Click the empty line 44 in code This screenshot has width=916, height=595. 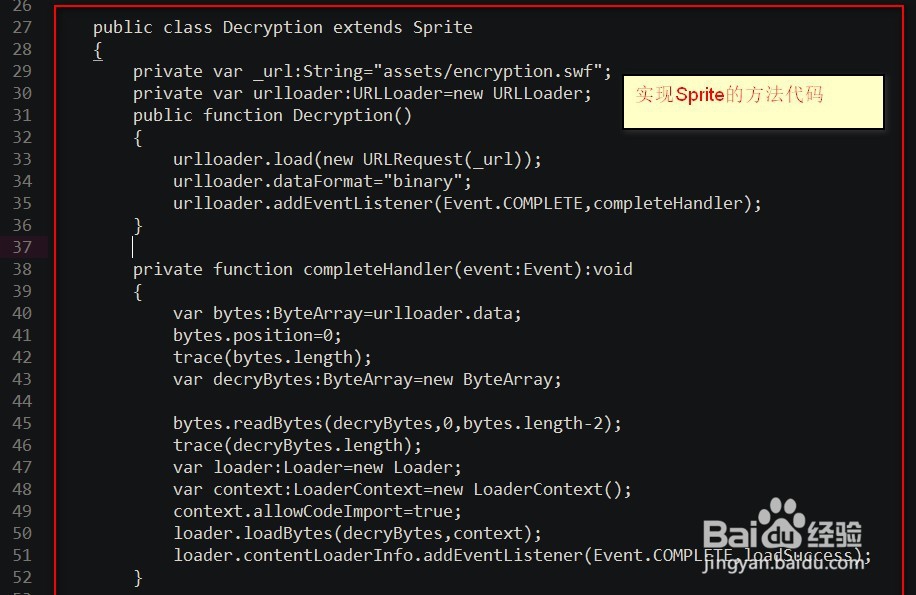tap(300, 401)
